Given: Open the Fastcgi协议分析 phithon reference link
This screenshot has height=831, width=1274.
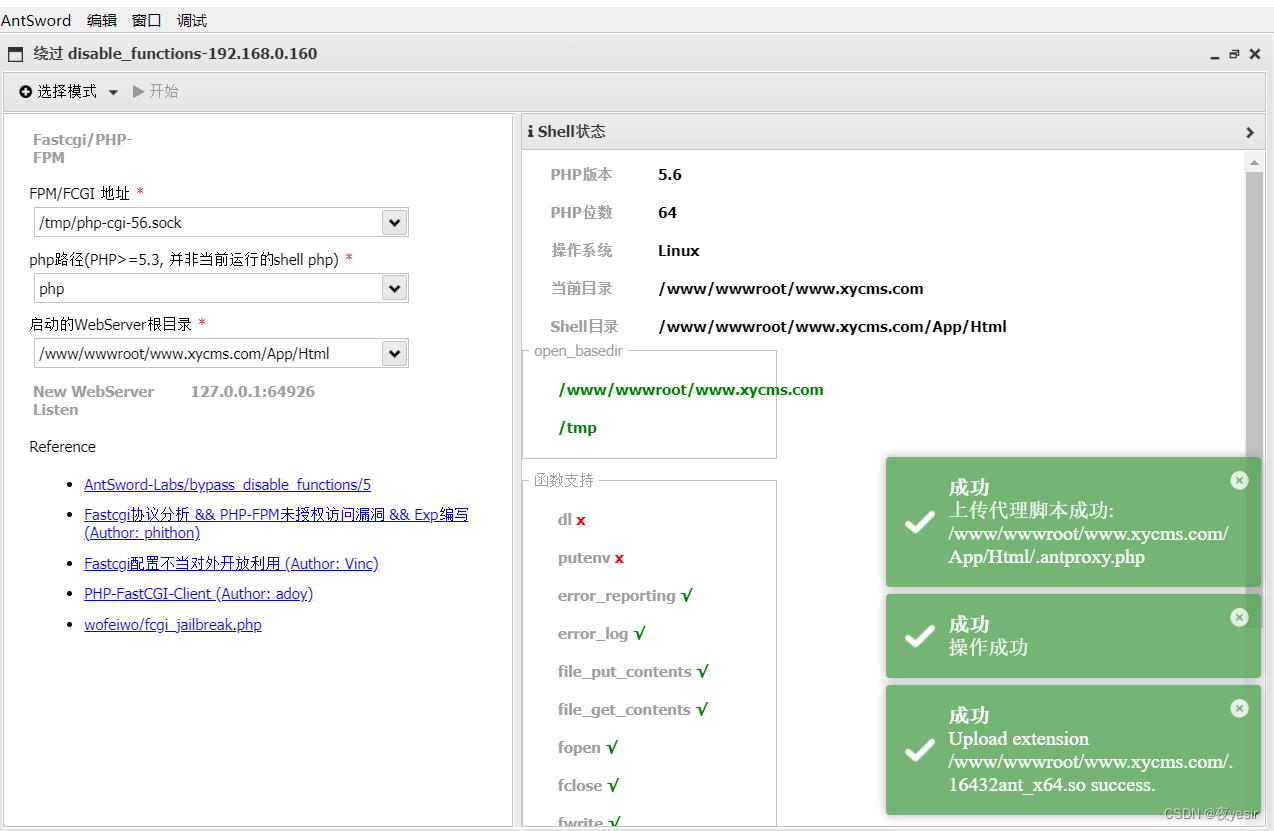Looking at the screenshot, I should click(276, 523).
